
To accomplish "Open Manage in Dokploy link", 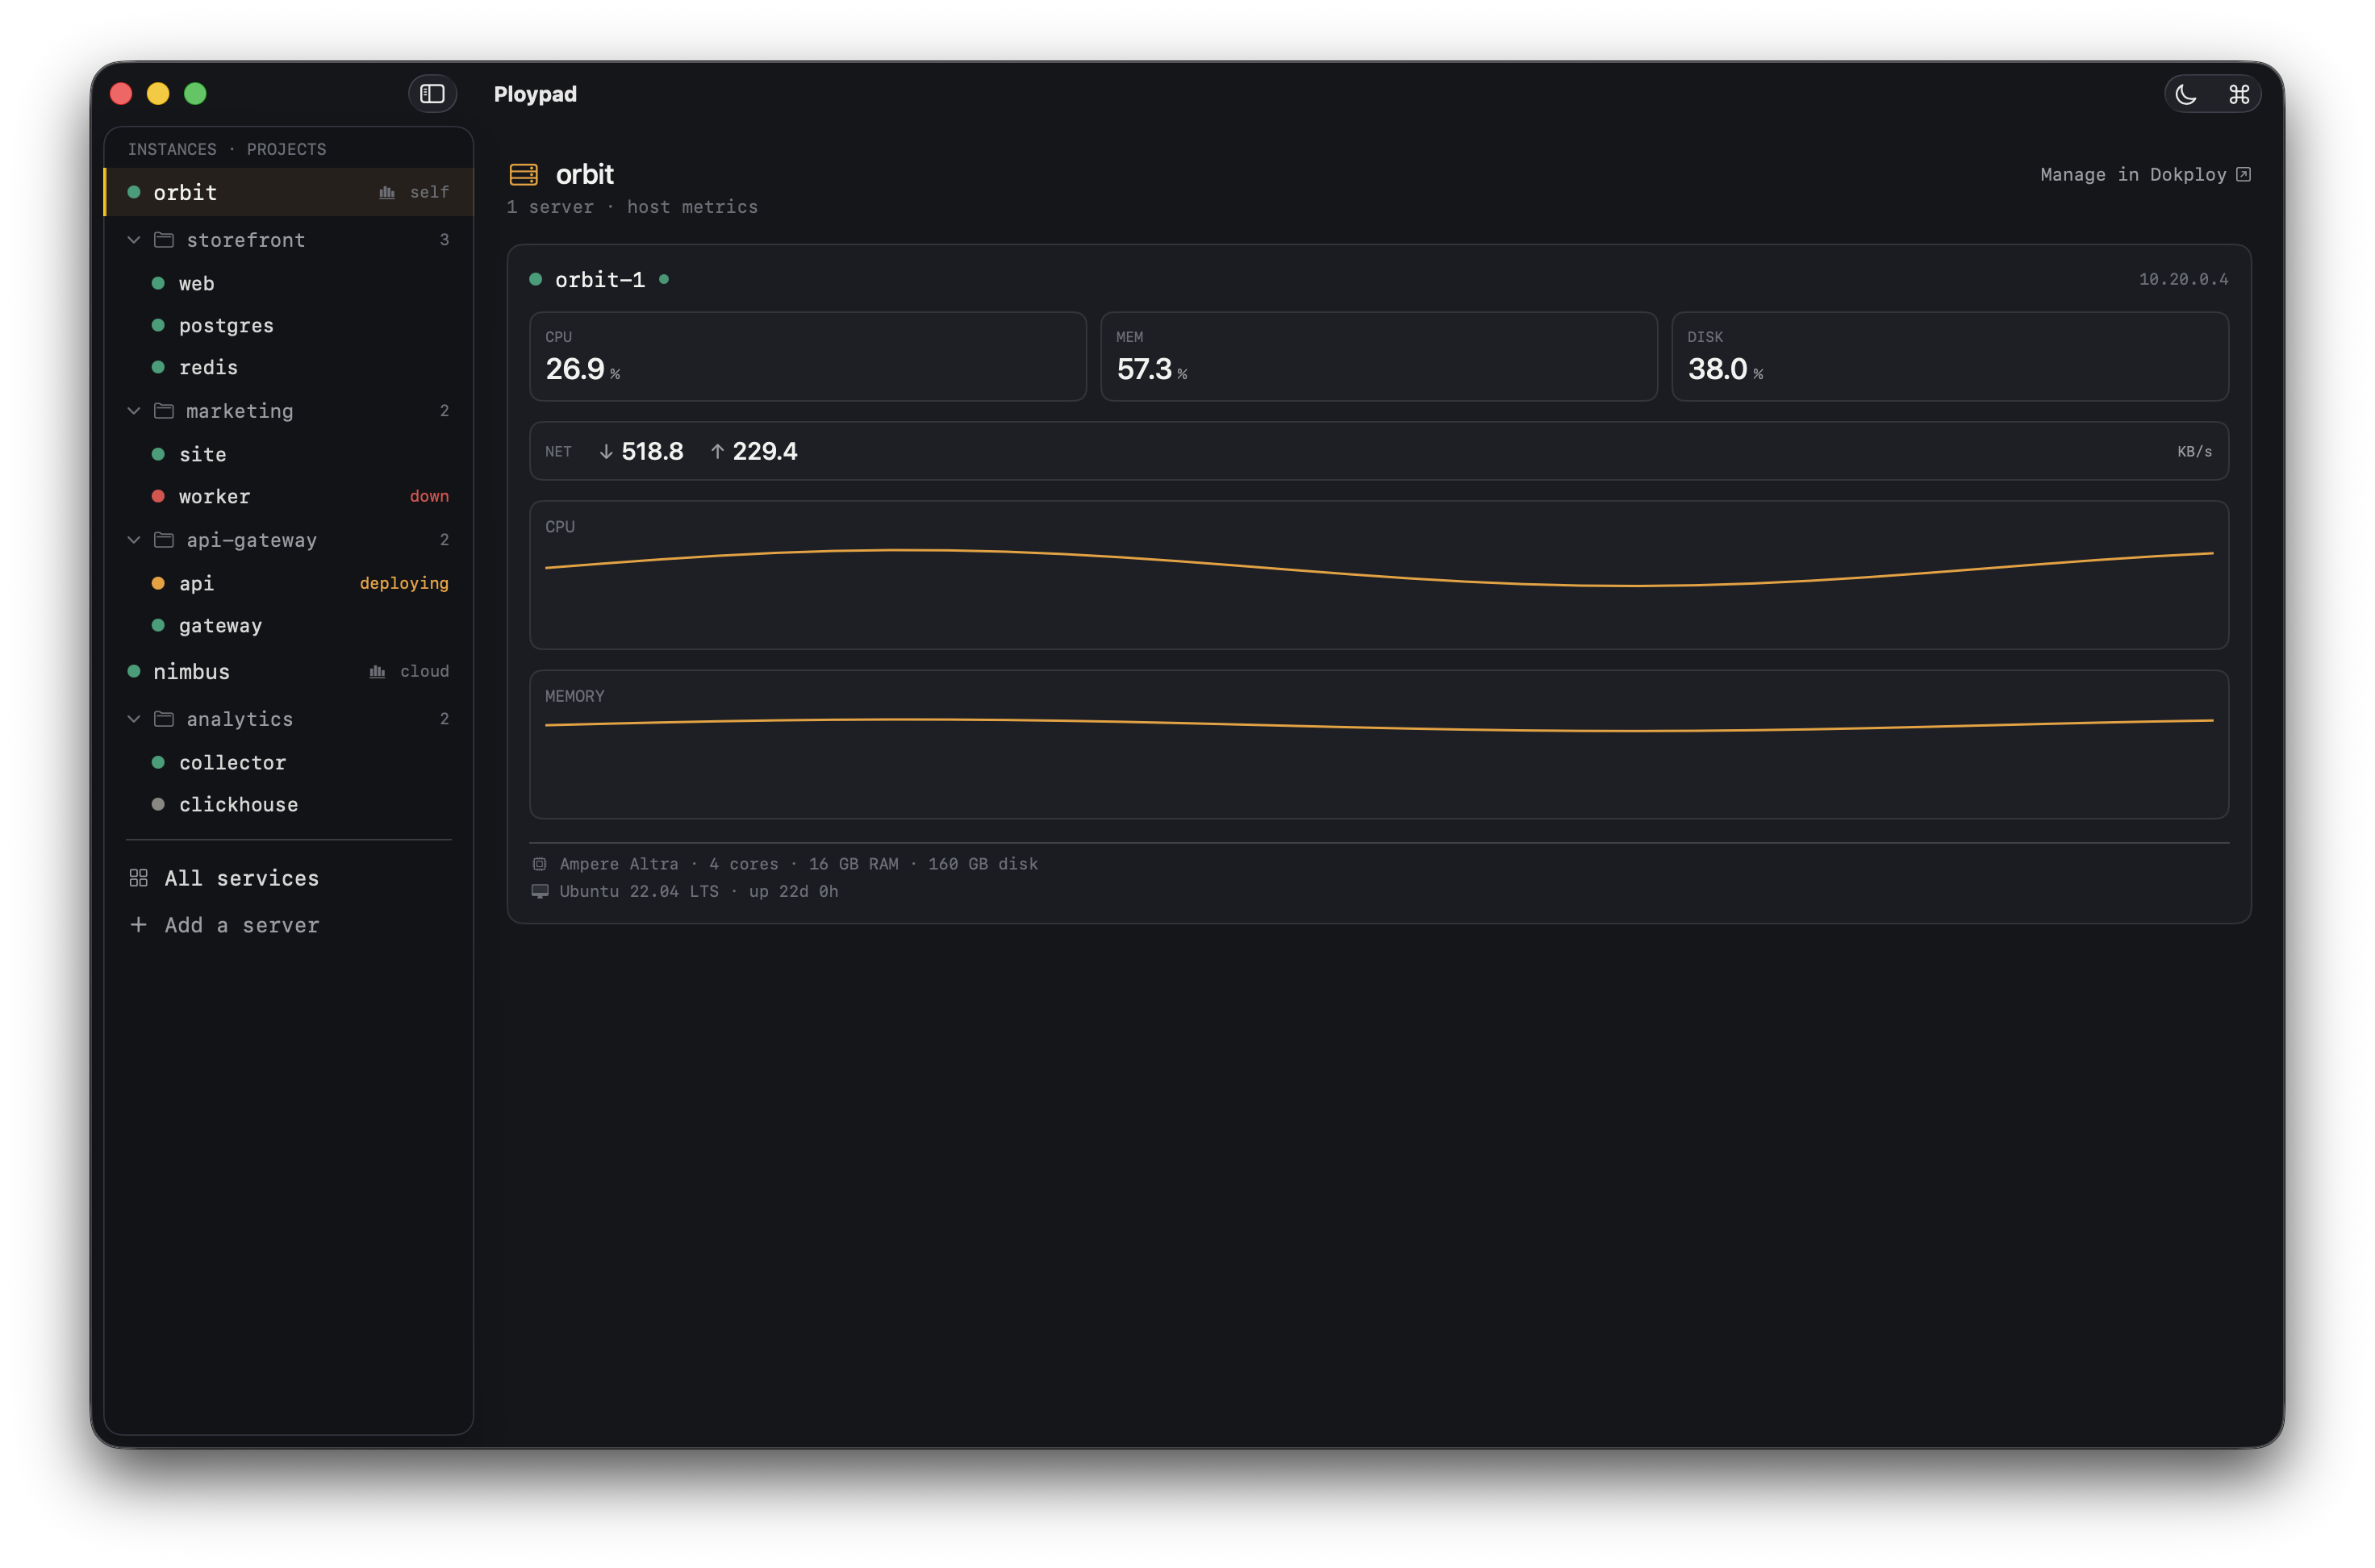I will click(x=2144, y=174).
